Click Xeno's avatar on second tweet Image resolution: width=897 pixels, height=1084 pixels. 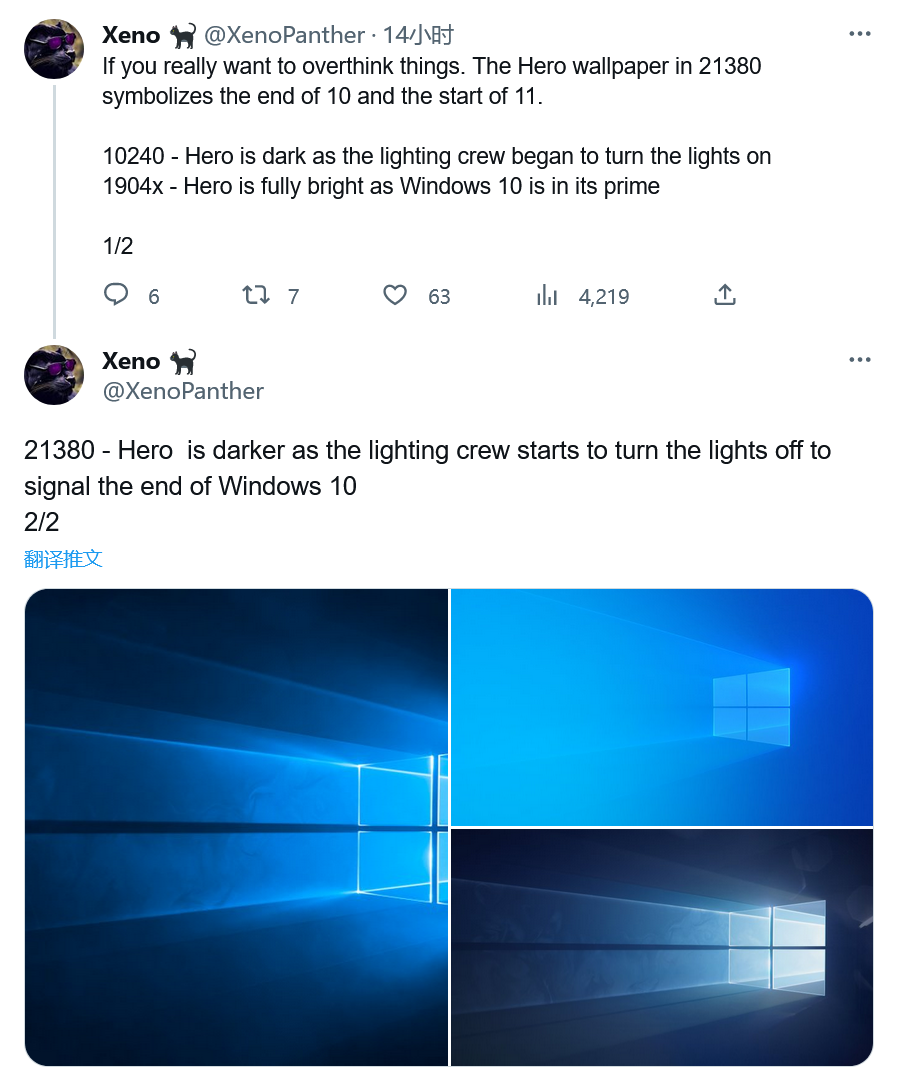pyautogui.click(x=54, y=375)
